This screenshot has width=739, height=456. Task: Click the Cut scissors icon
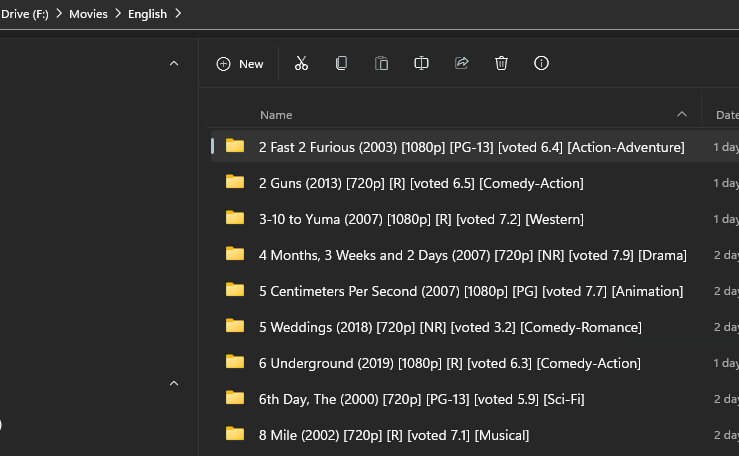pyautogui.click(x=301, y=63)
